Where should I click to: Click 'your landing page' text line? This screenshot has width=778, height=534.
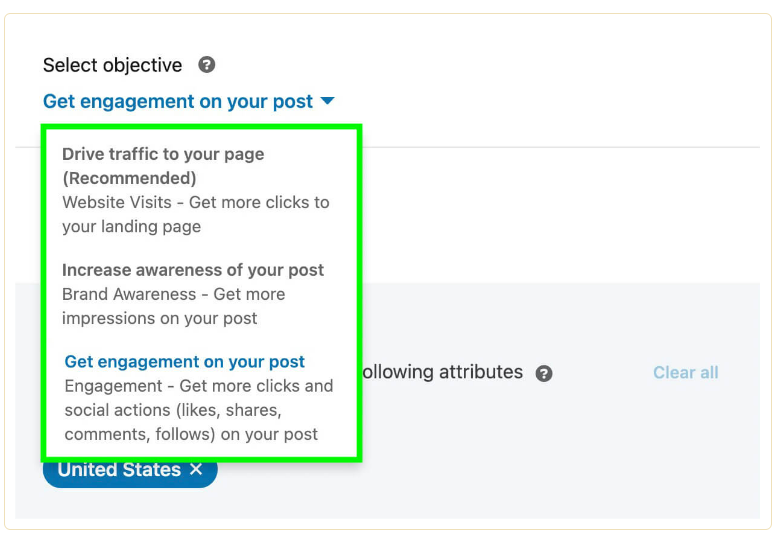click(131, 226)
